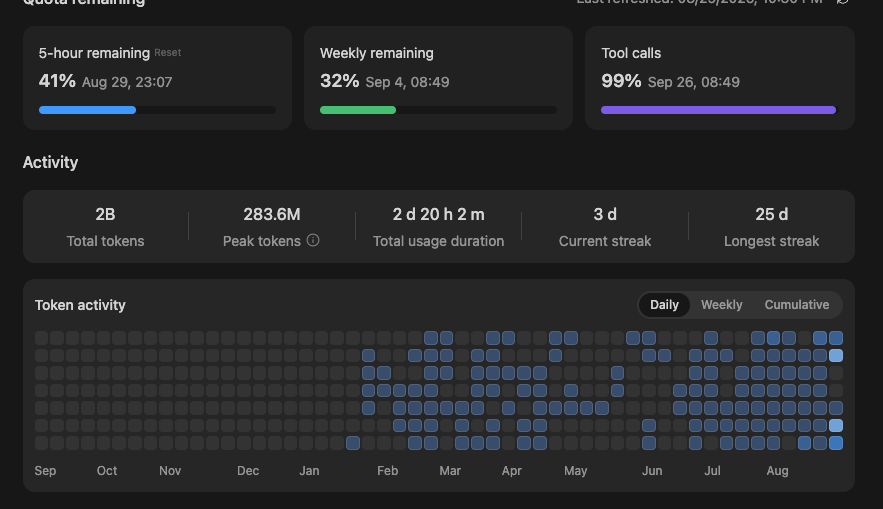Switch token activity to Cumulative view

tap(797, 305)
